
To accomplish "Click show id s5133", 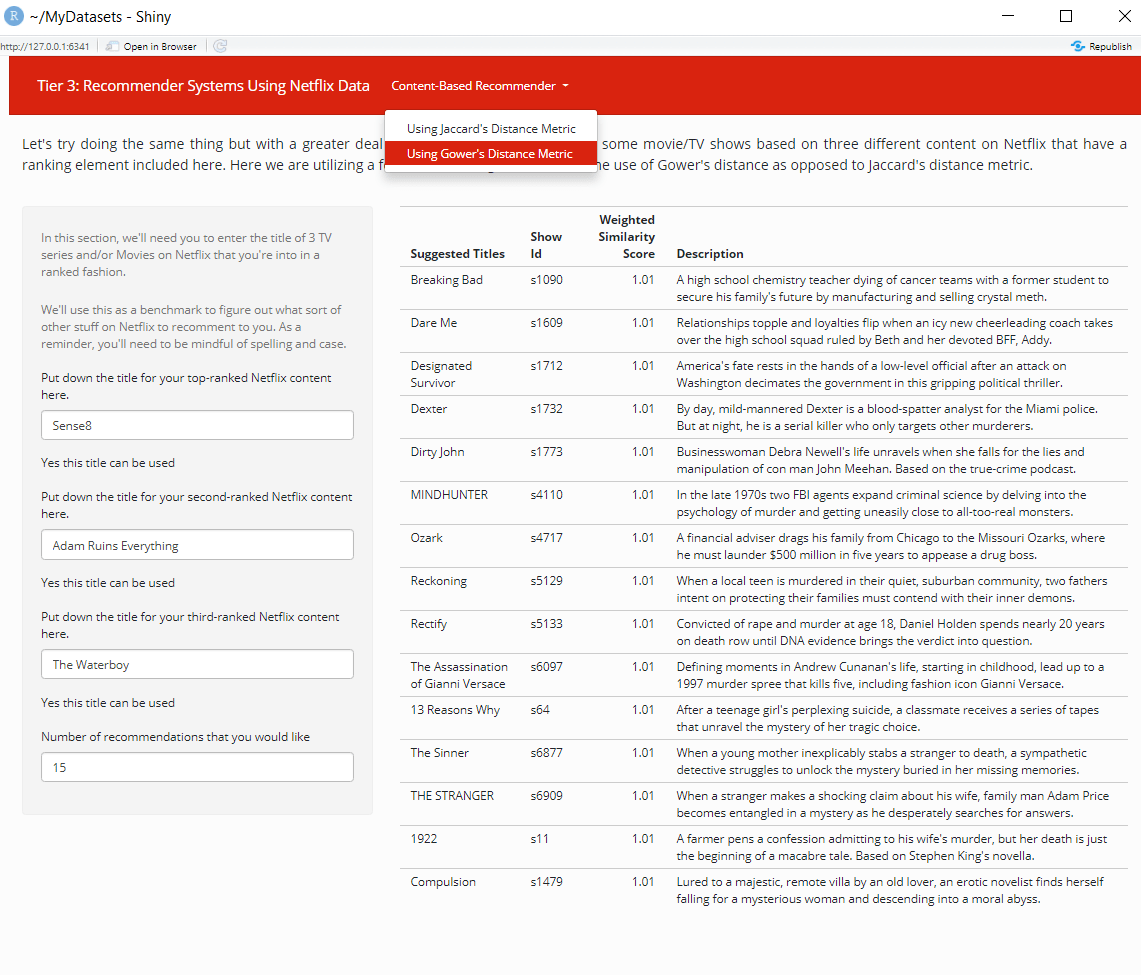I will [x=546, y=624].
